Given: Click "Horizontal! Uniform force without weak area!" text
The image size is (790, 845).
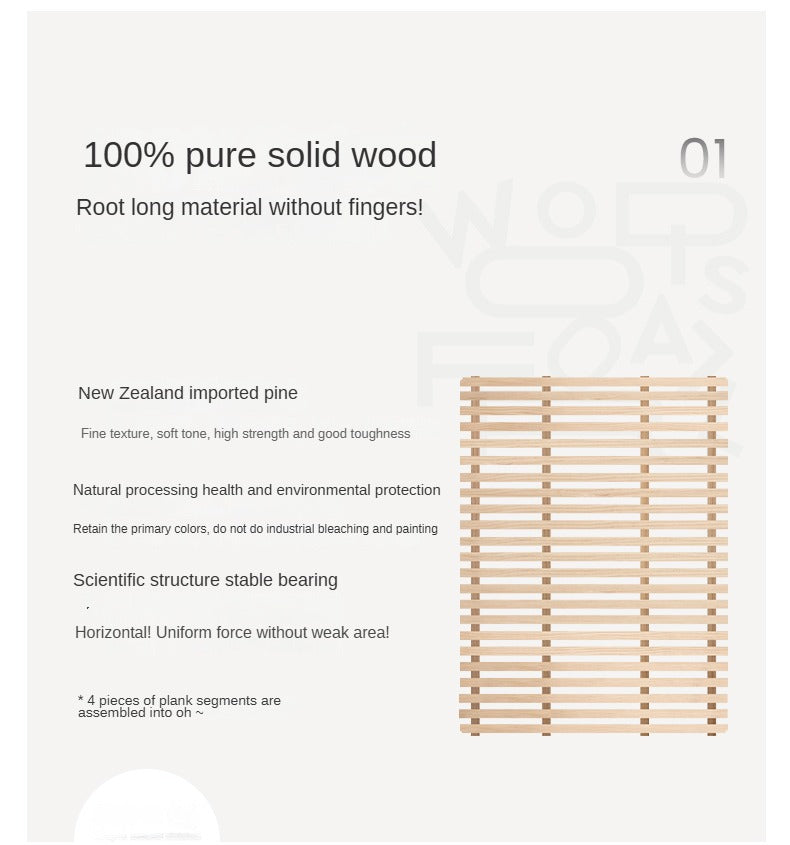Looking at the screenshot, I should click(232, 633).
